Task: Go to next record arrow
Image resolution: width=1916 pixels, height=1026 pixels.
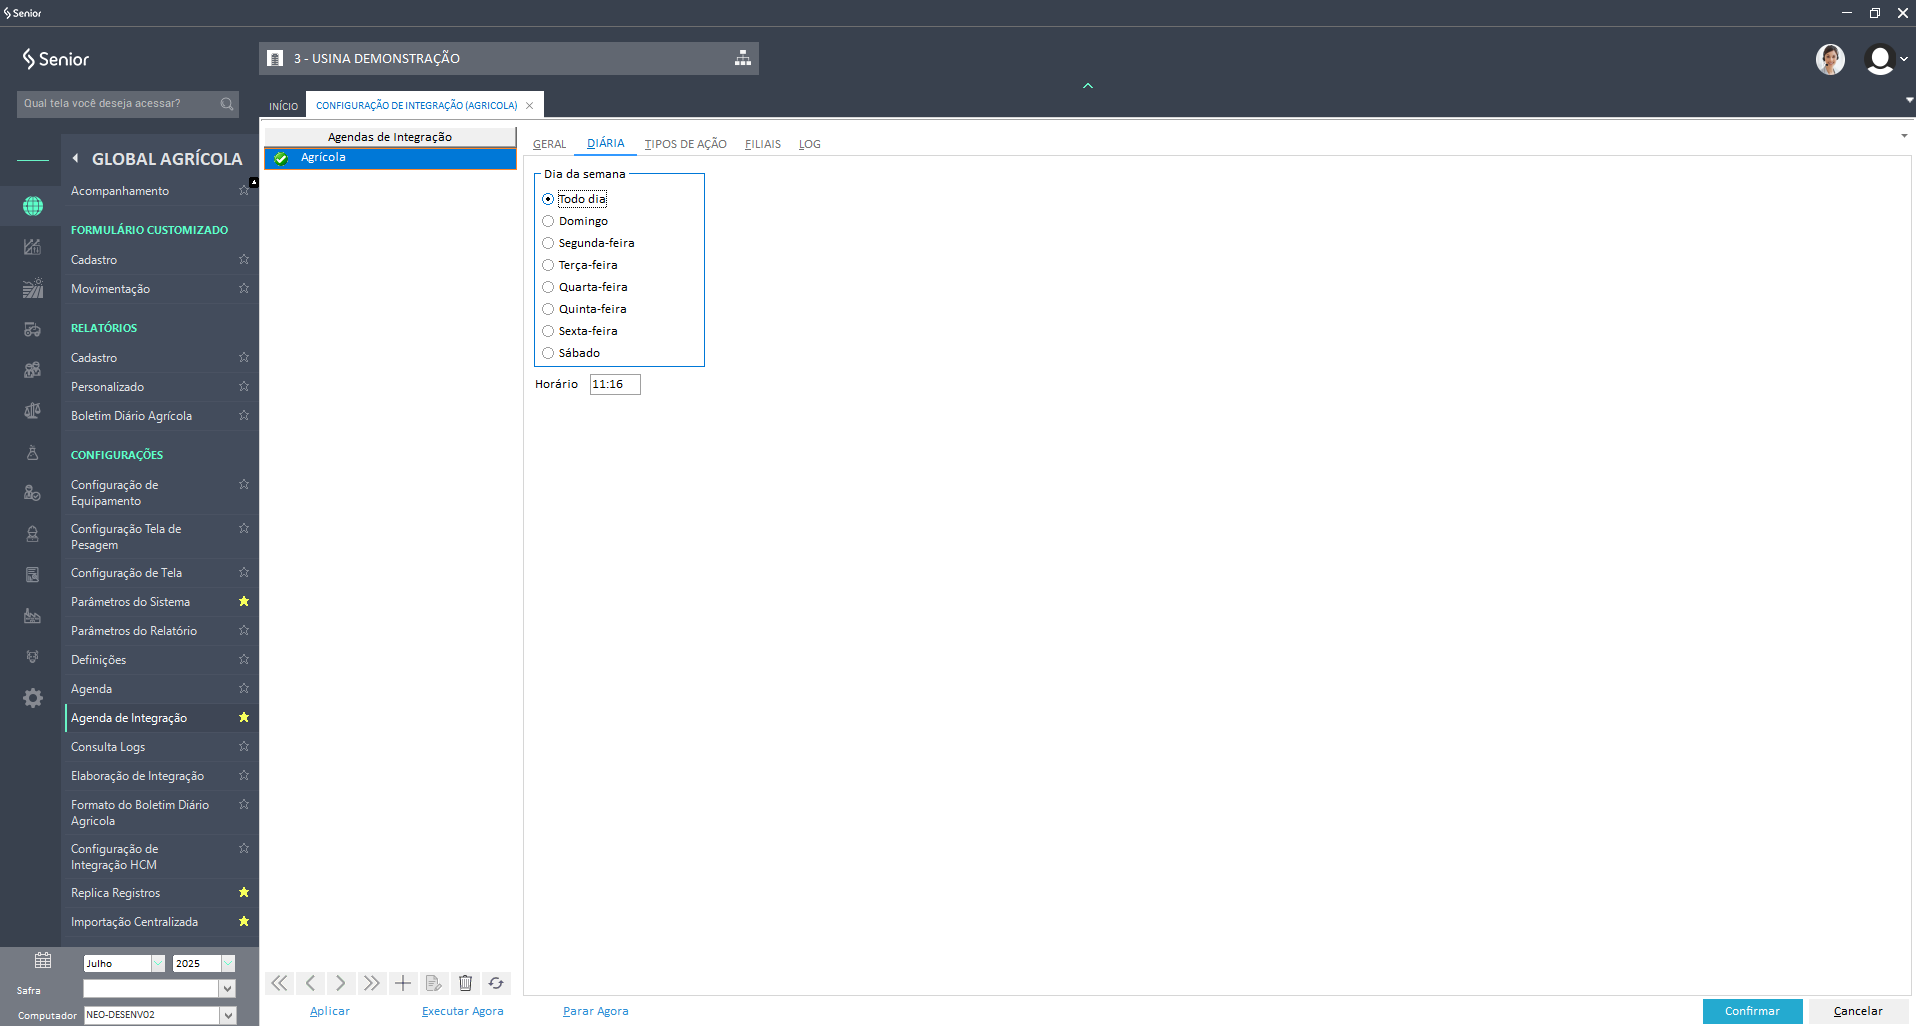Action: (341, 983)
